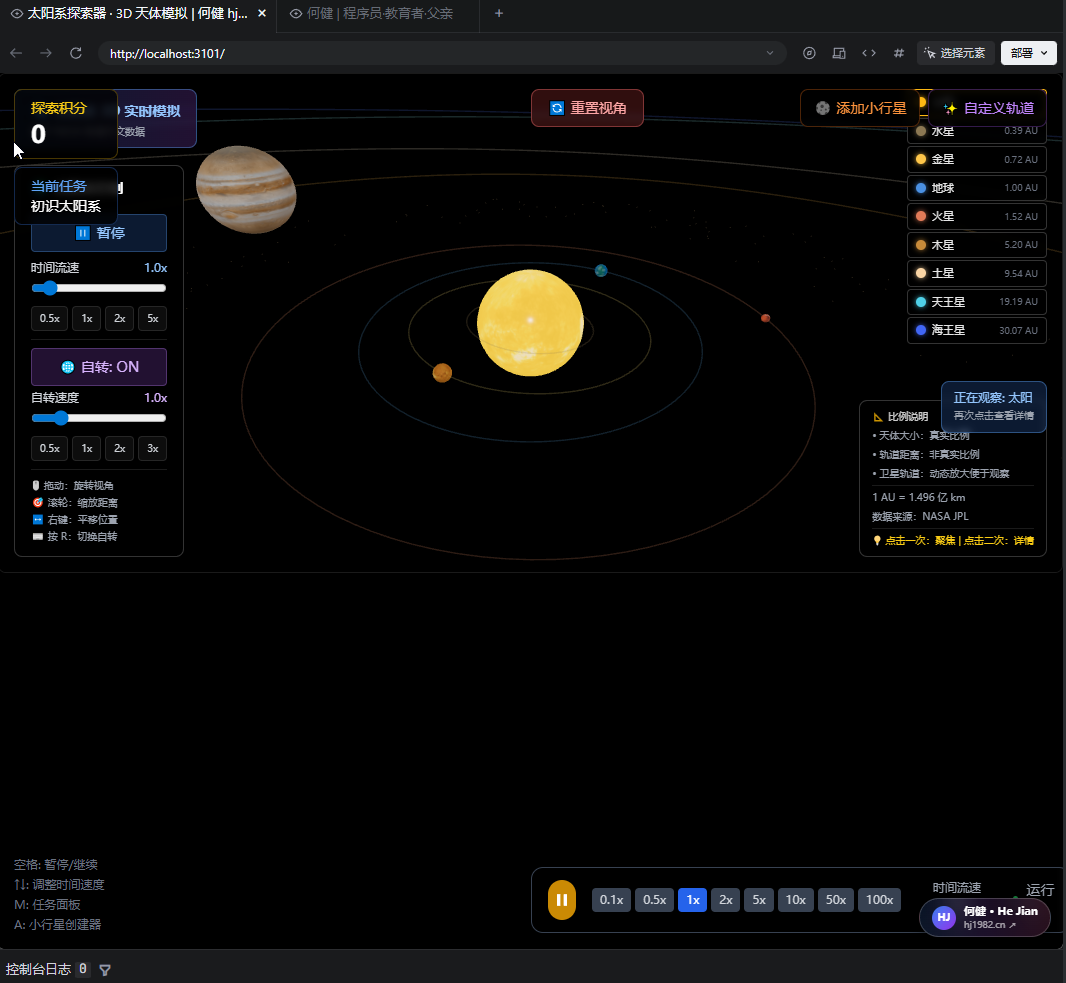Switch to the 何健 程序员 browser tab

[x=378, y=13]
